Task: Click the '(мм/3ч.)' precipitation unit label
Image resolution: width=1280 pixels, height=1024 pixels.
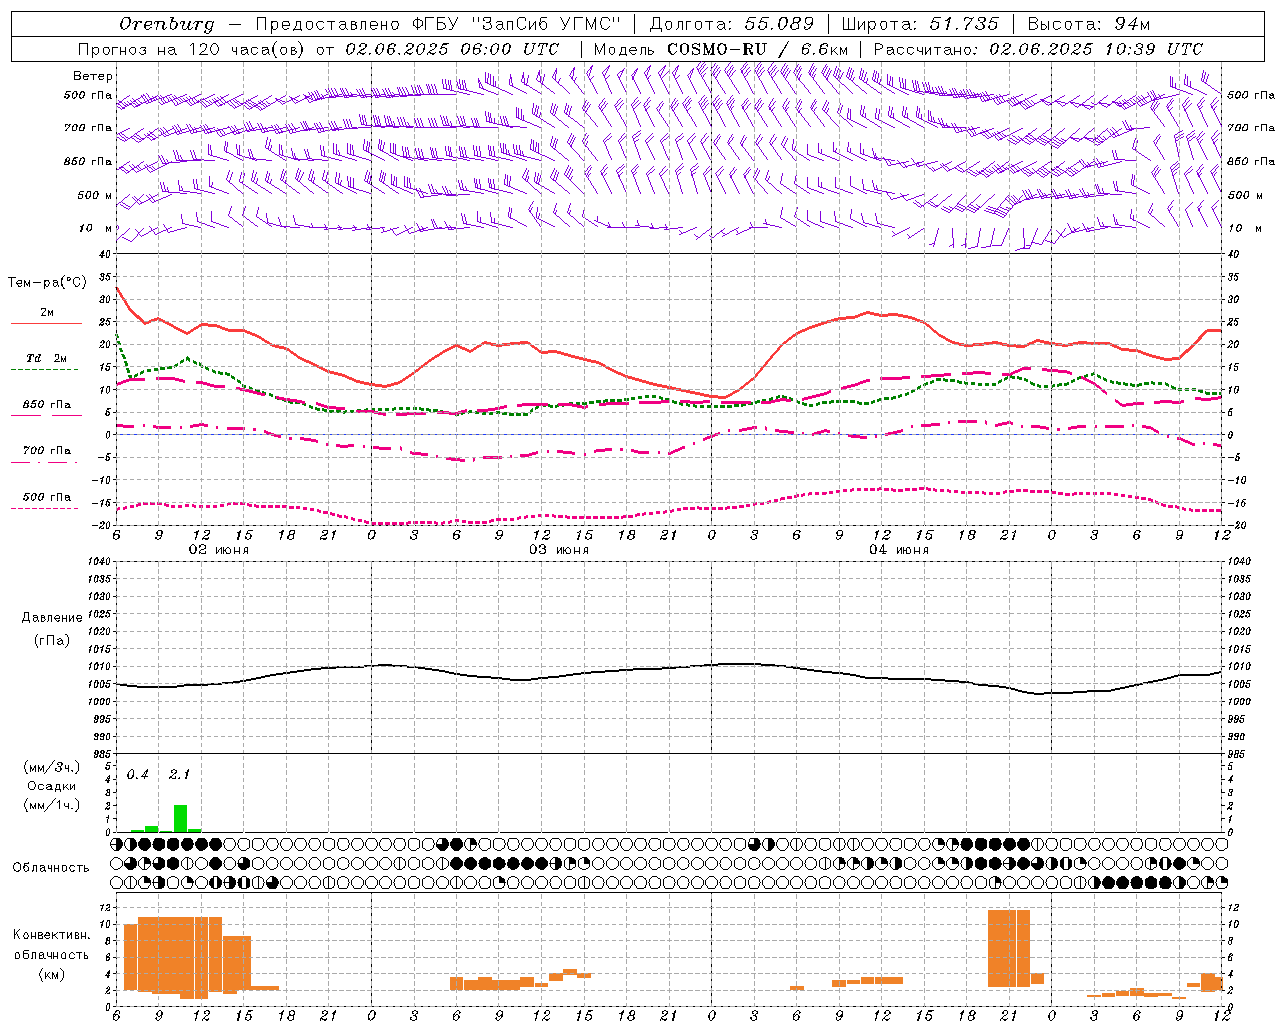Action: pyautogui.click(x=52, y=767)
